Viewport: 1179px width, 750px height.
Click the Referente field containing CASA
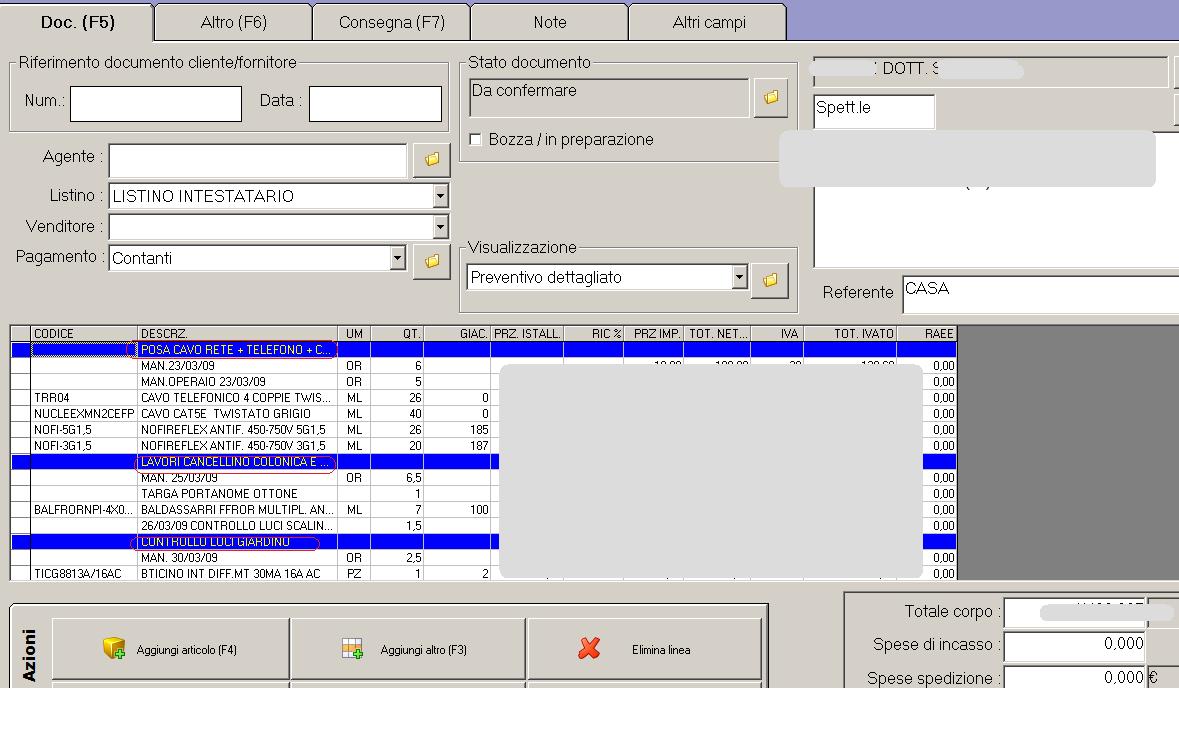1041,294
